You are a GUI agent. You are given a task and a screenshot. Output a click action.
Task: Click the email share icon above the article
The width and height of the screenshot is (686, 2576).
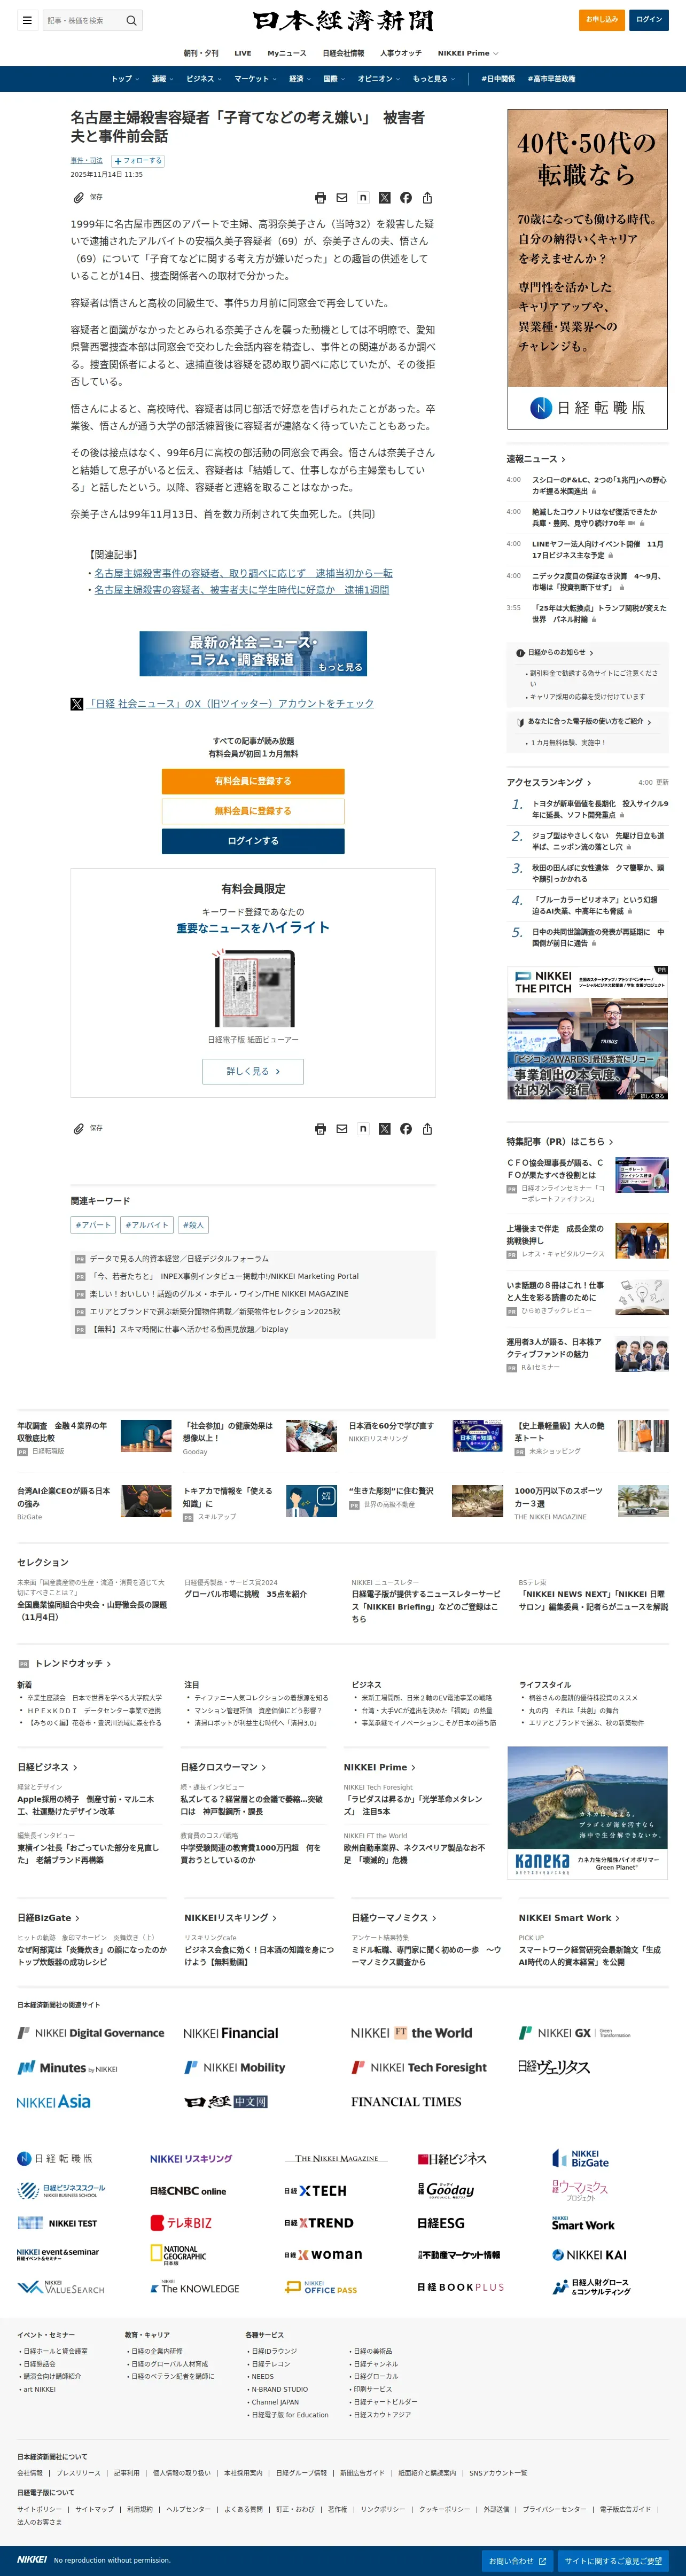[x=342, y=198]
